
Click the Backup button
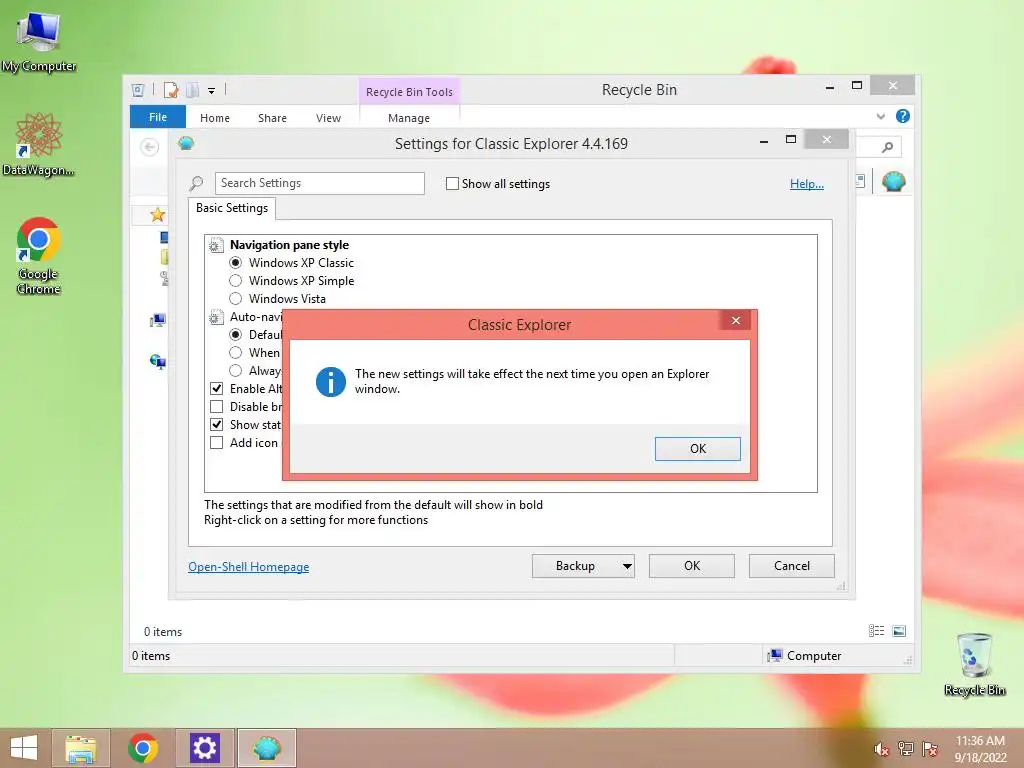click(575, 566)
